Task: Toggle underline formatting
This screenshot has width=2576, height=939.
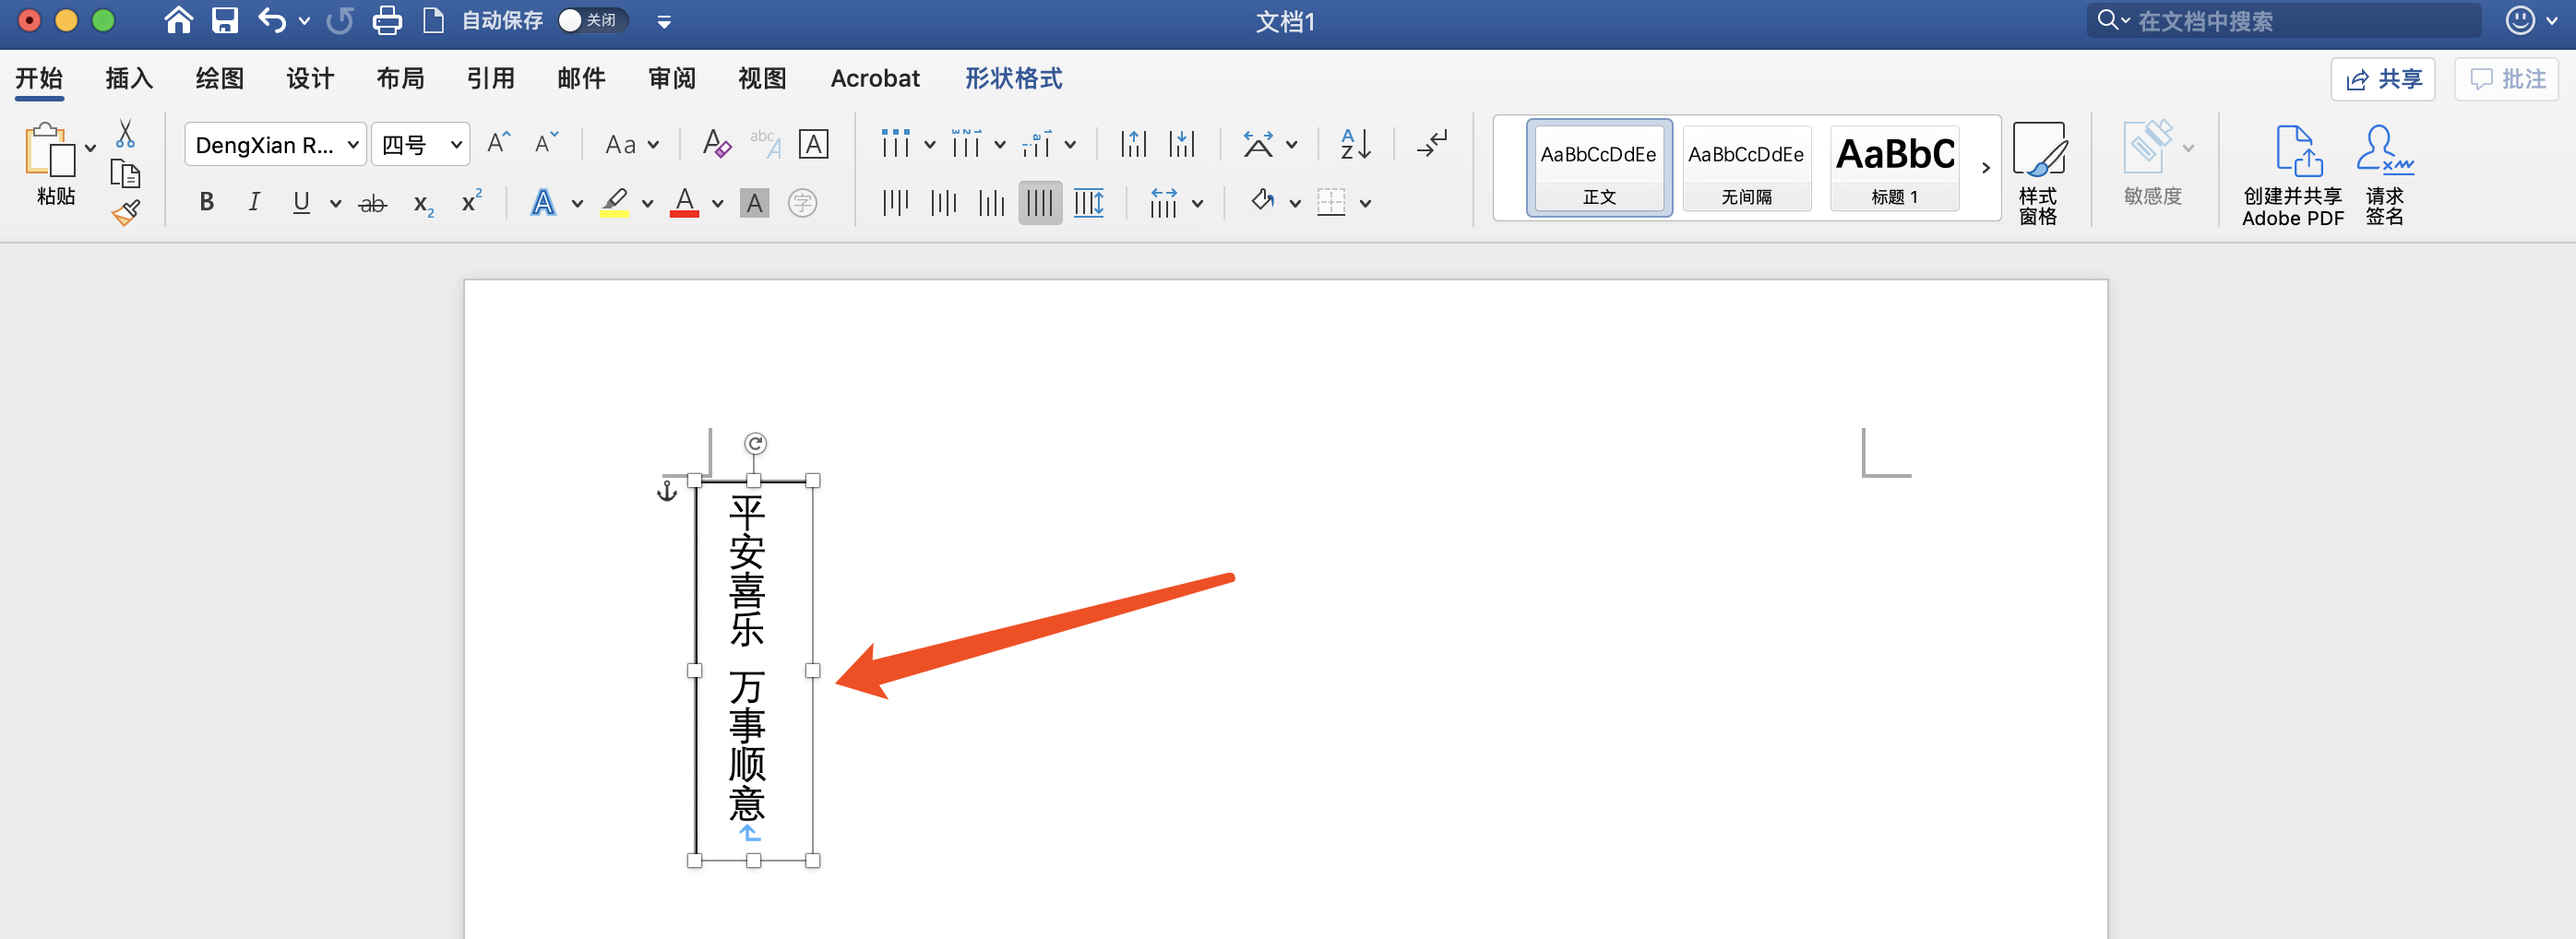Action: click(x=301, y=203)
